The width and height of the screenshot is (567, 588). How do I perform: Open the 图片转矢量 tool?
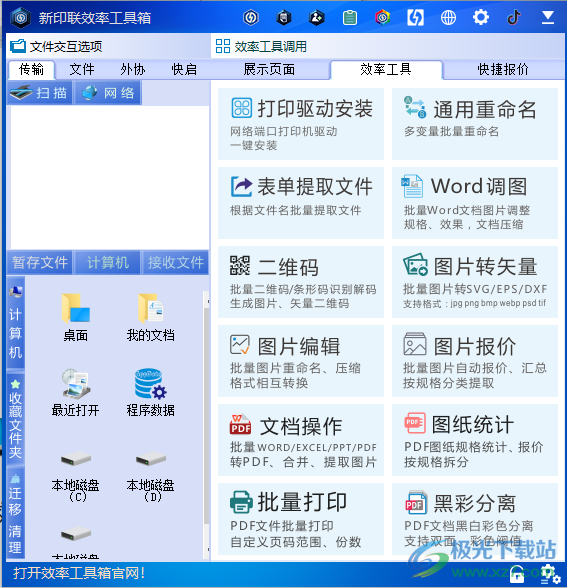(475, 282)
